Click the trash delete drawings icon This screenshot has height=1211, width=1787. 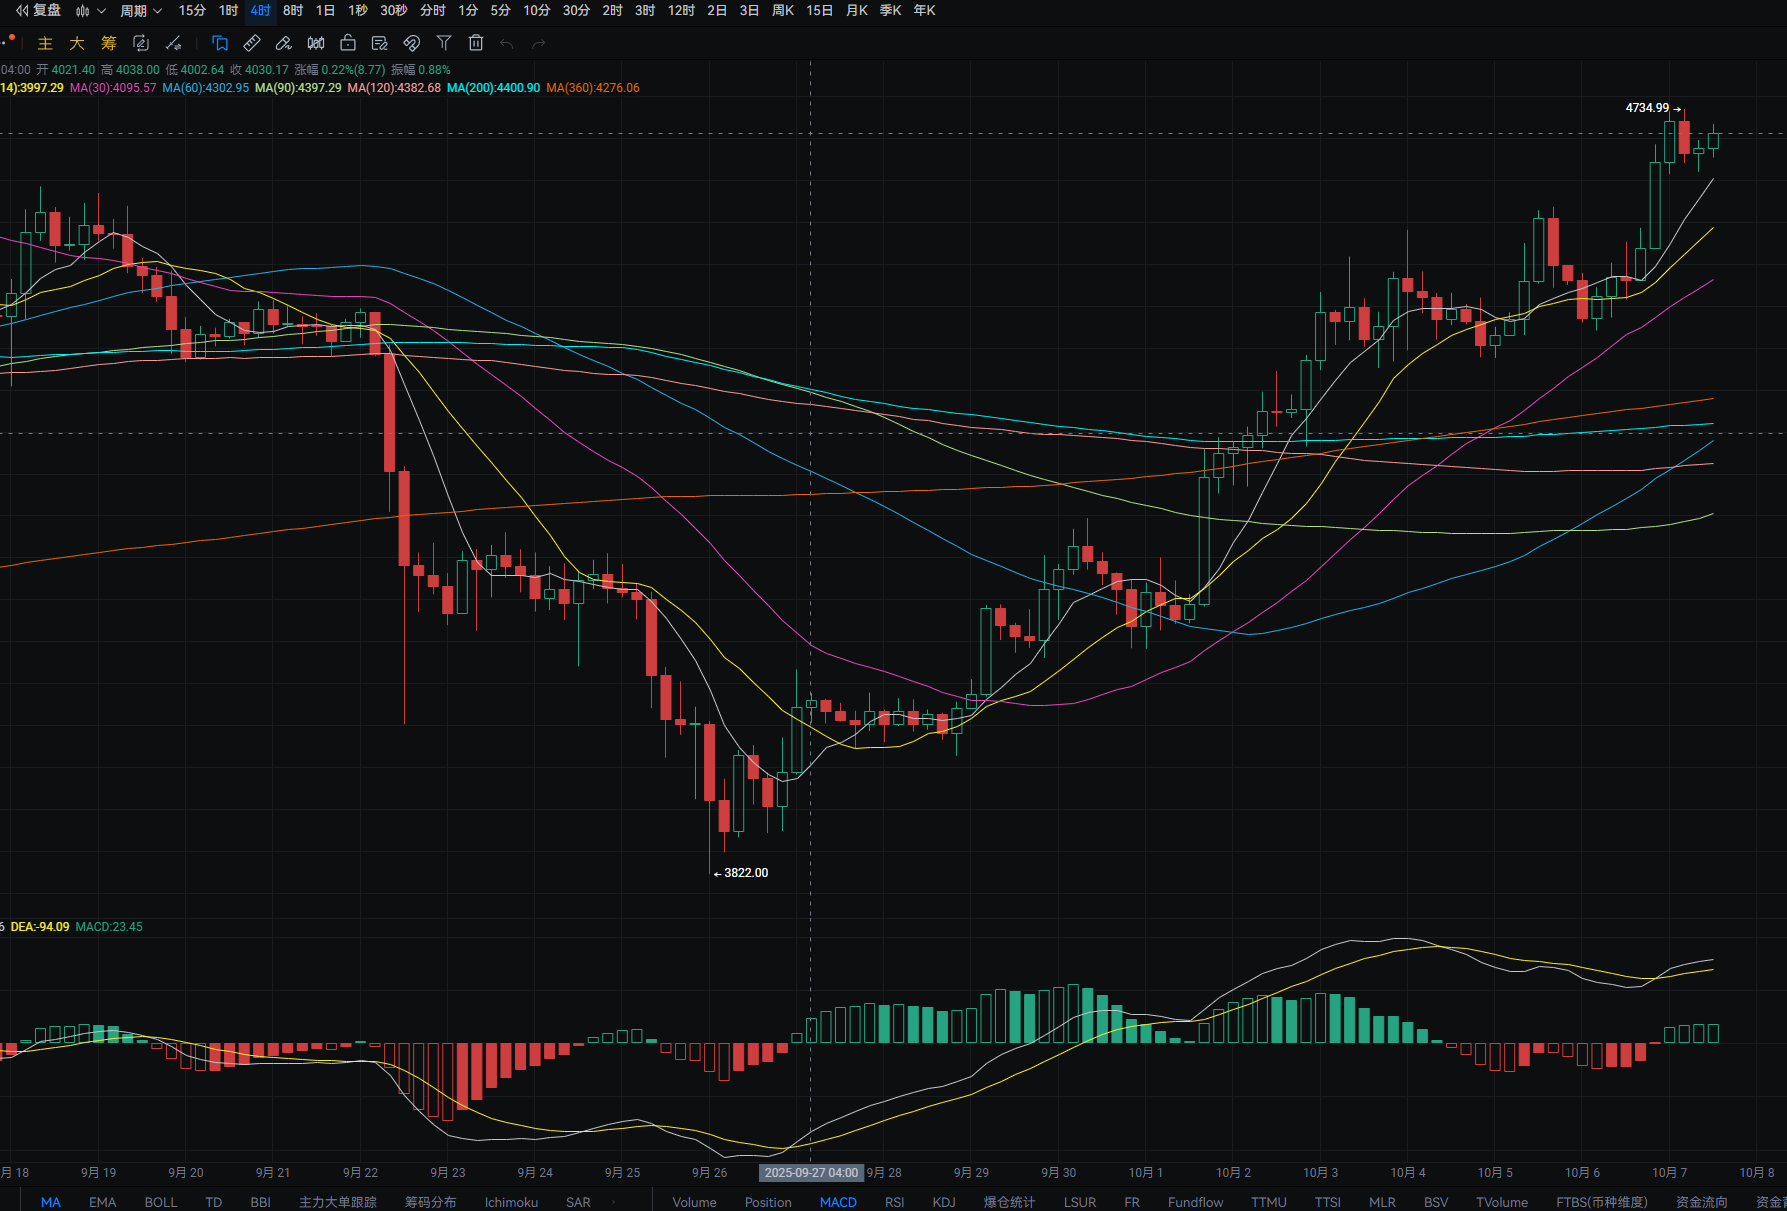pos(476,43)
